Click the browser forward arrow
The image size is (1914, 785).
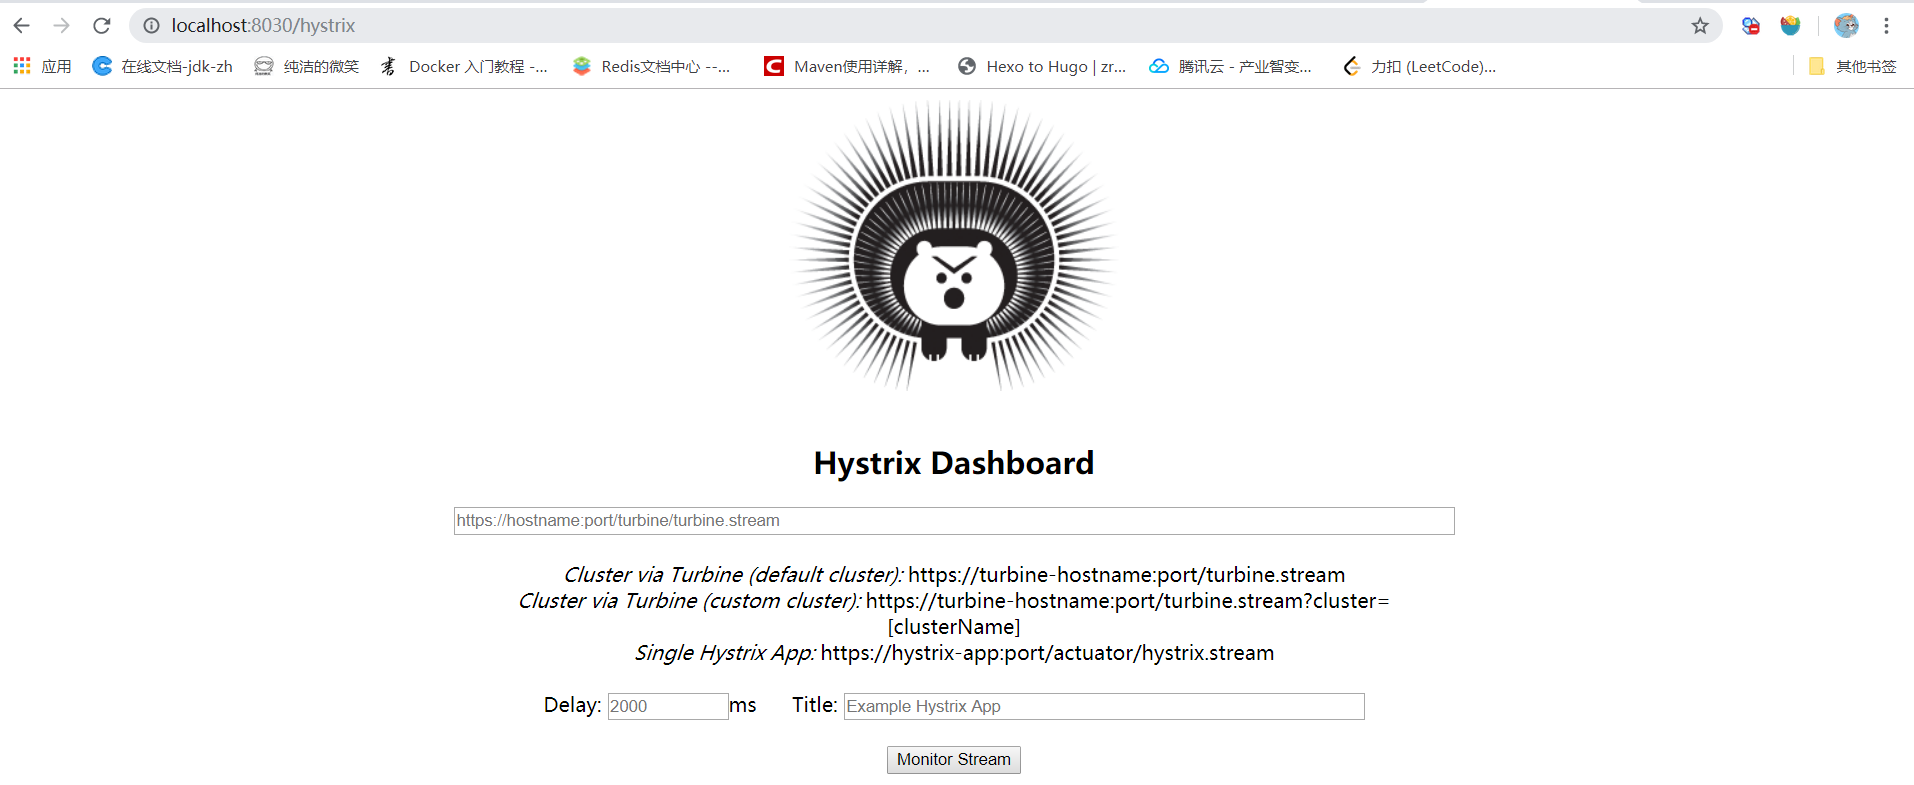pos(61,26)
